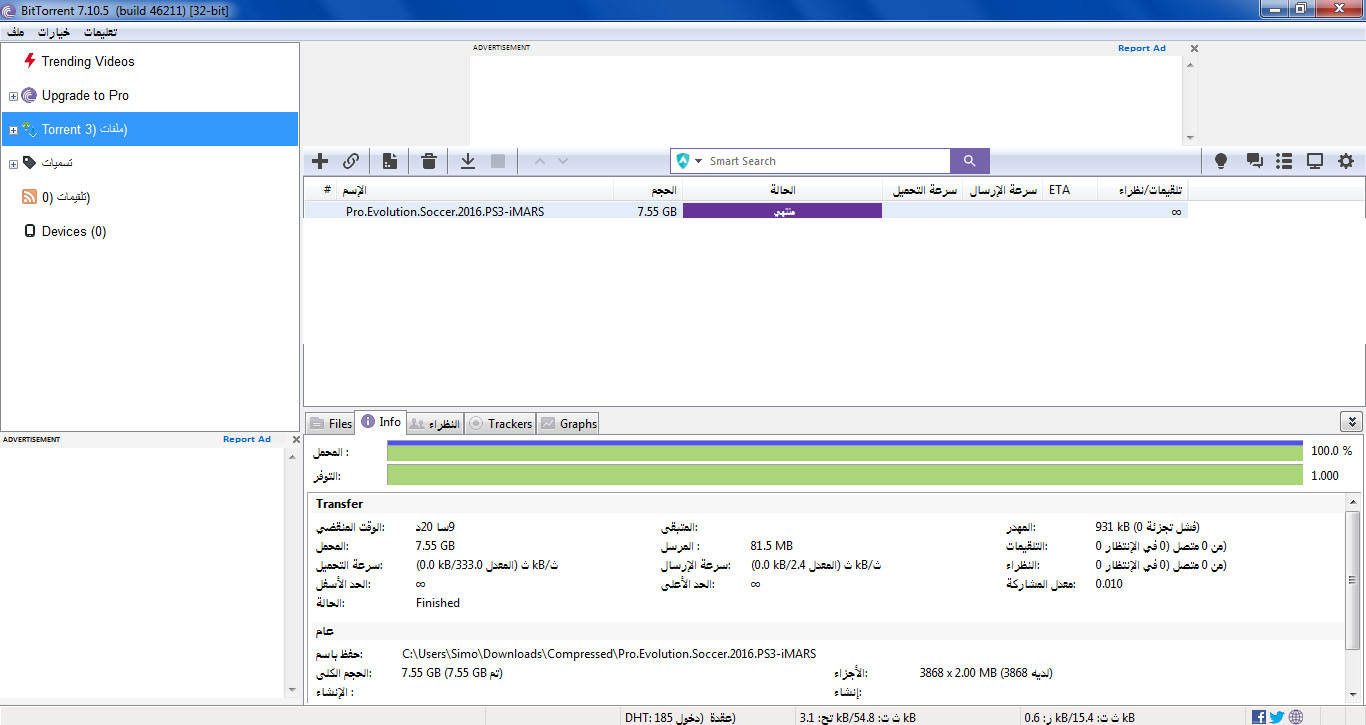The image size is (1366, 725).
Task: Click the purple search button
Action: [969, 161]
